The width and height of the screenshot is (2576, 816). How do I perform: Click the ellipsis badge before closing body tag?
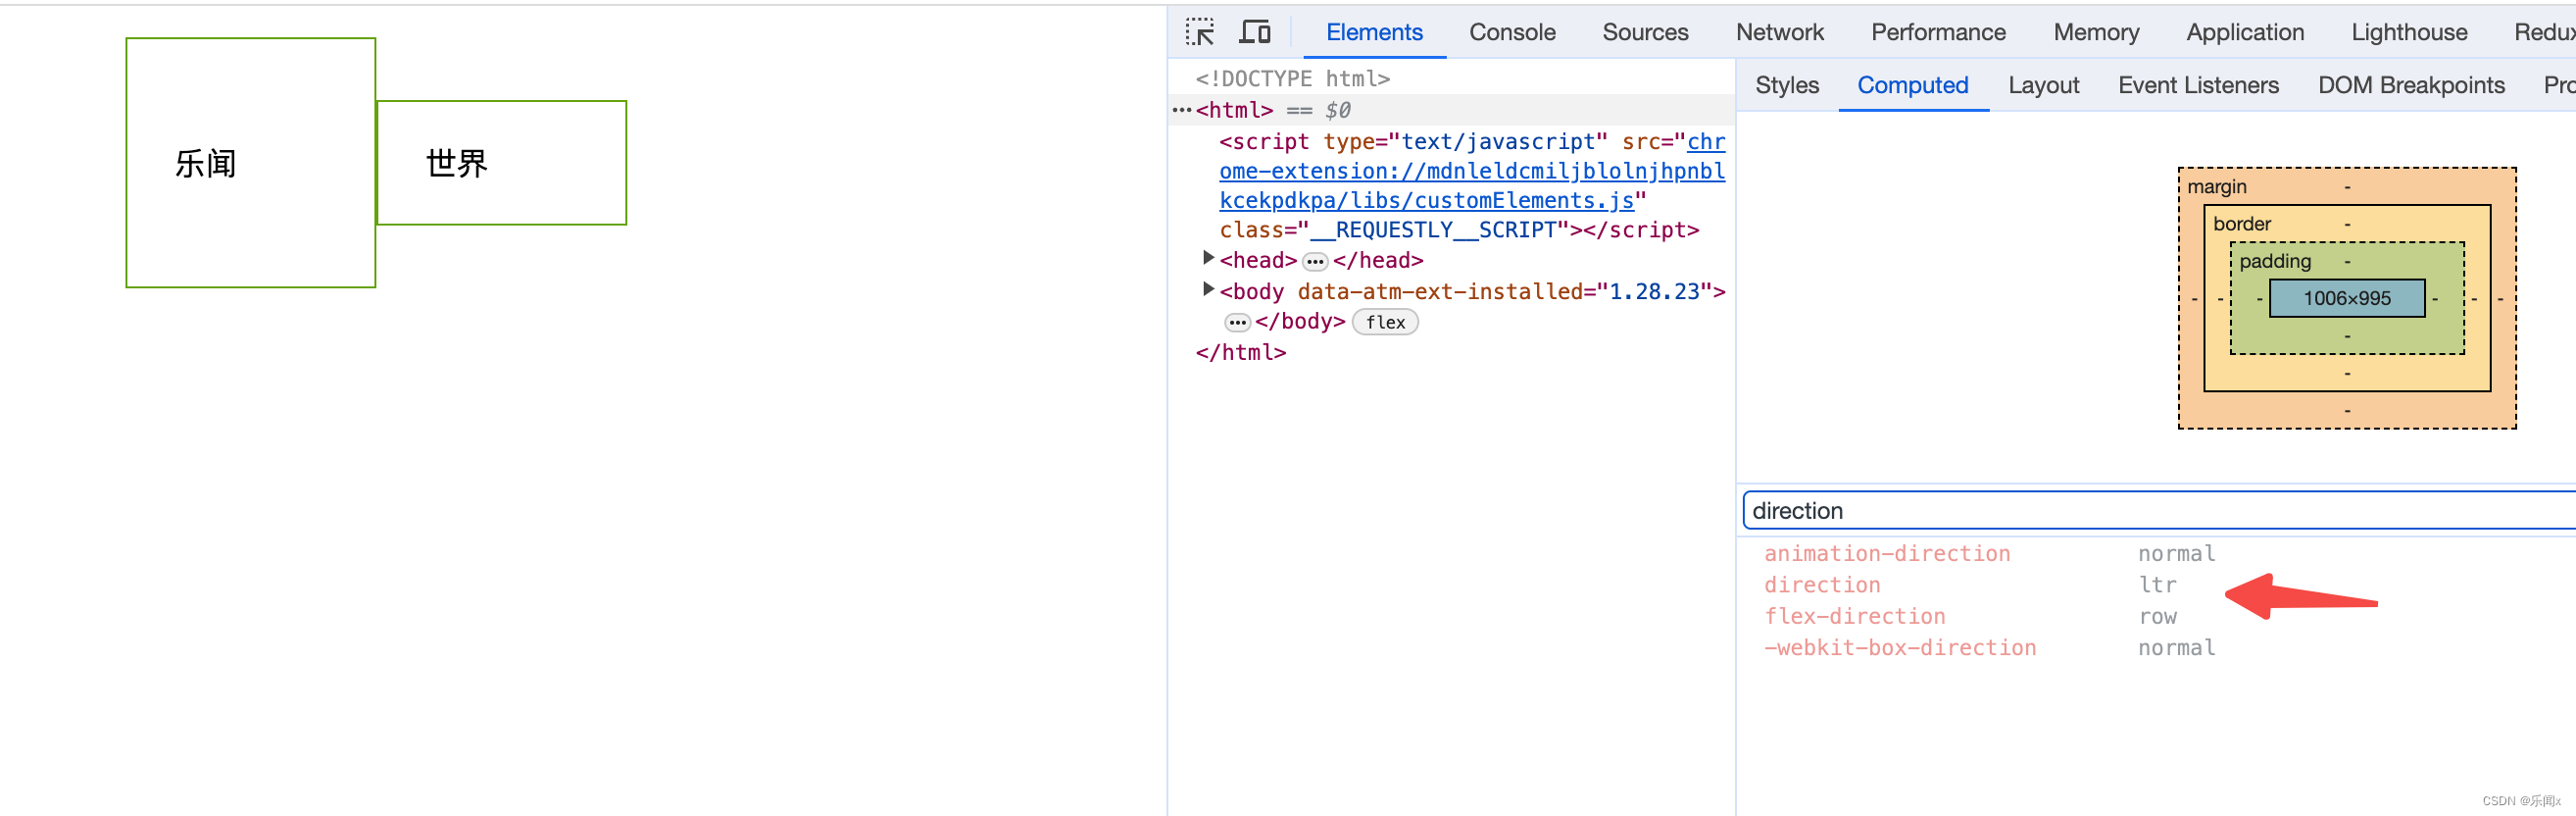point(1237,322)
